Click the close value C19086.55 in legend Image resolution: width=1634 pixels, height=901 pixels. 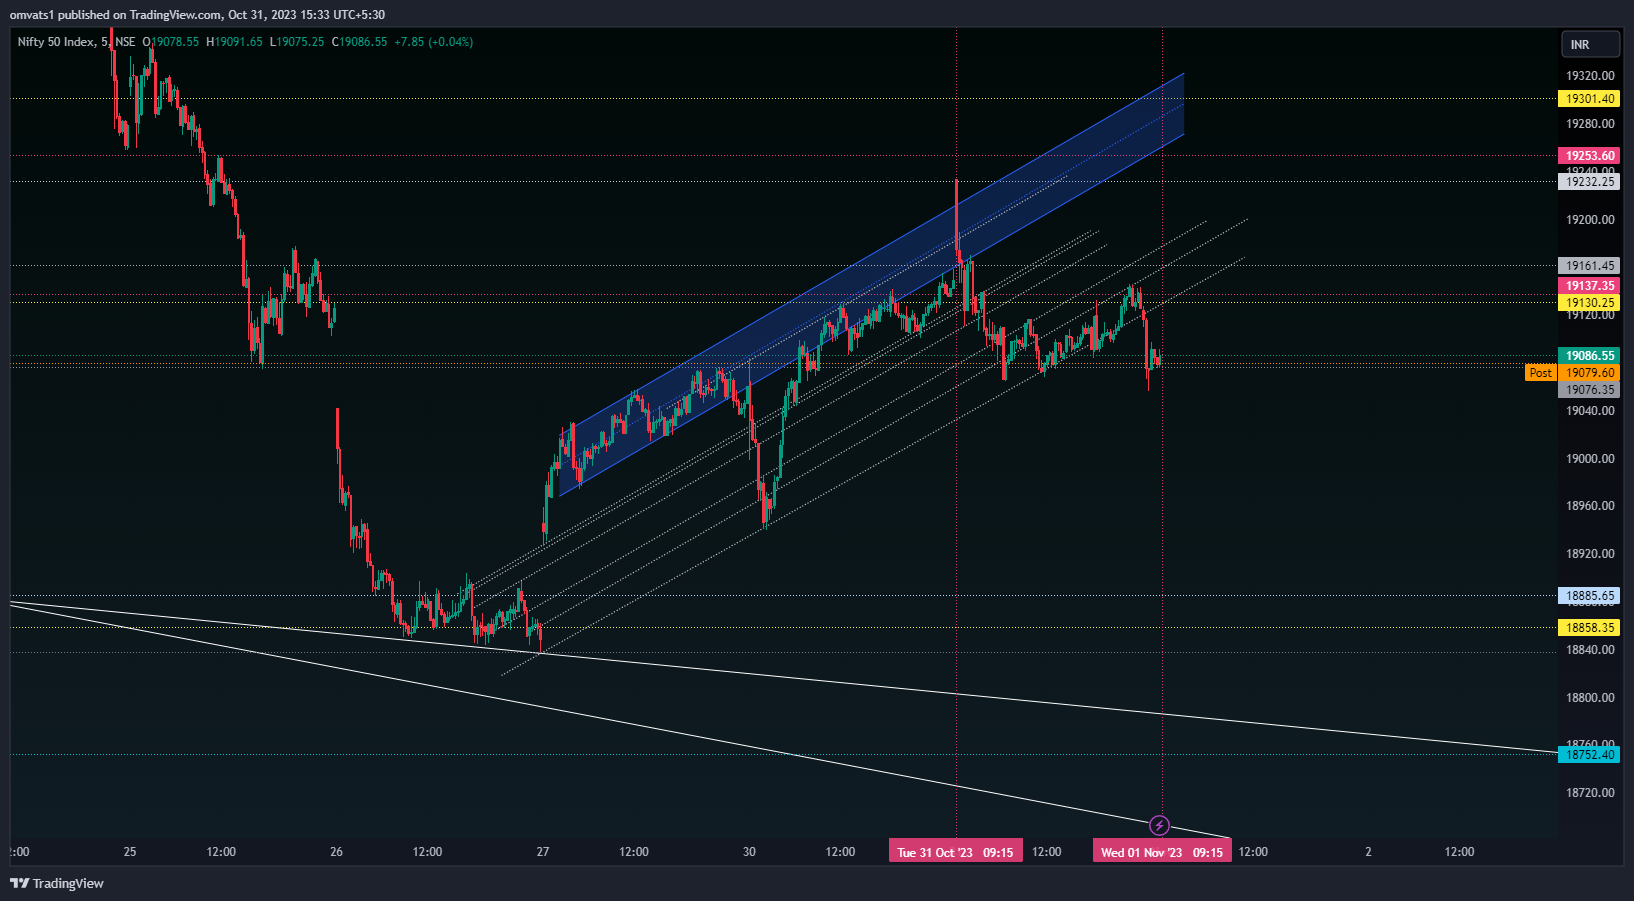pos(359,42)
